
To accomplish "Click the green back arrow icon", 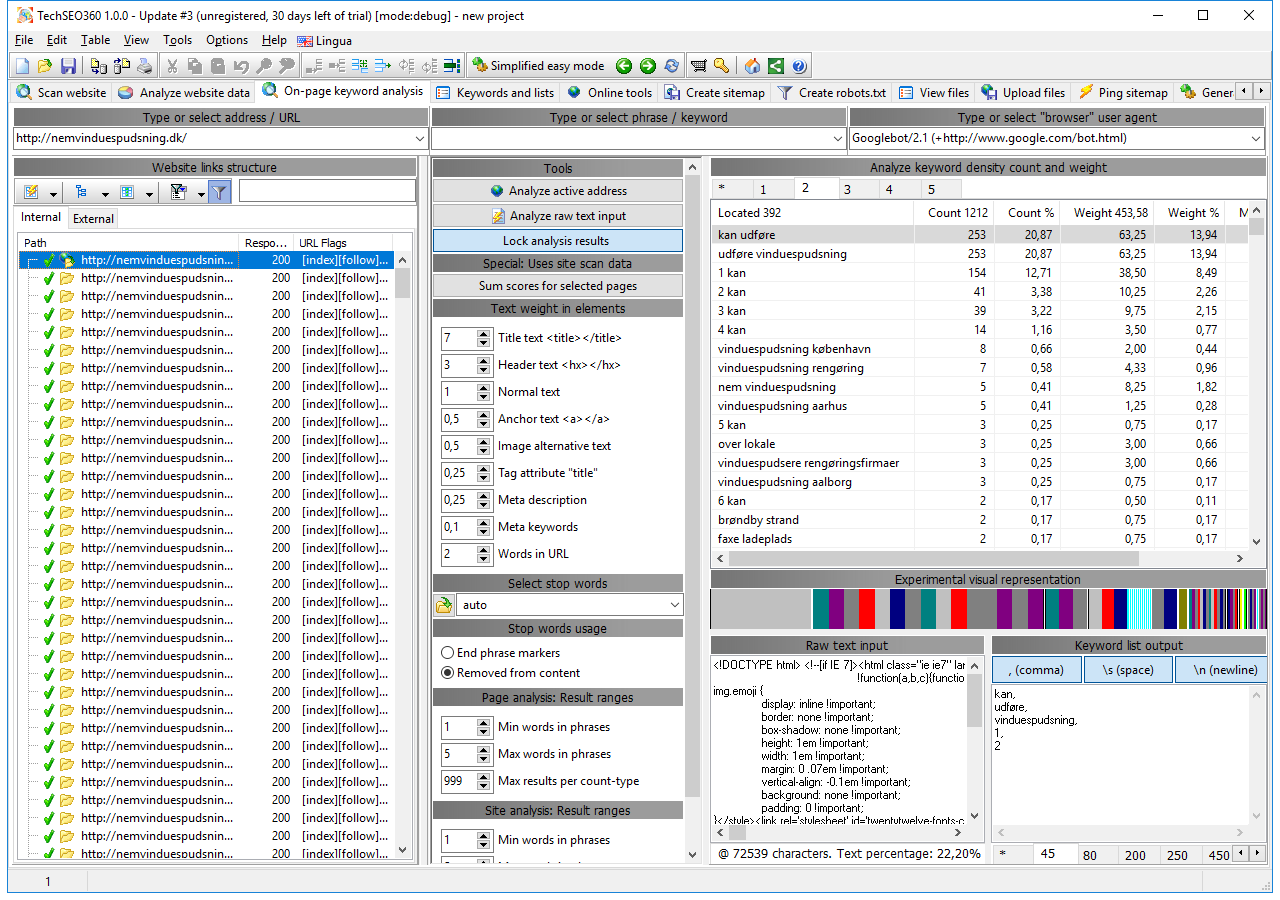I will pyautogui.click(x=624, y=66).
